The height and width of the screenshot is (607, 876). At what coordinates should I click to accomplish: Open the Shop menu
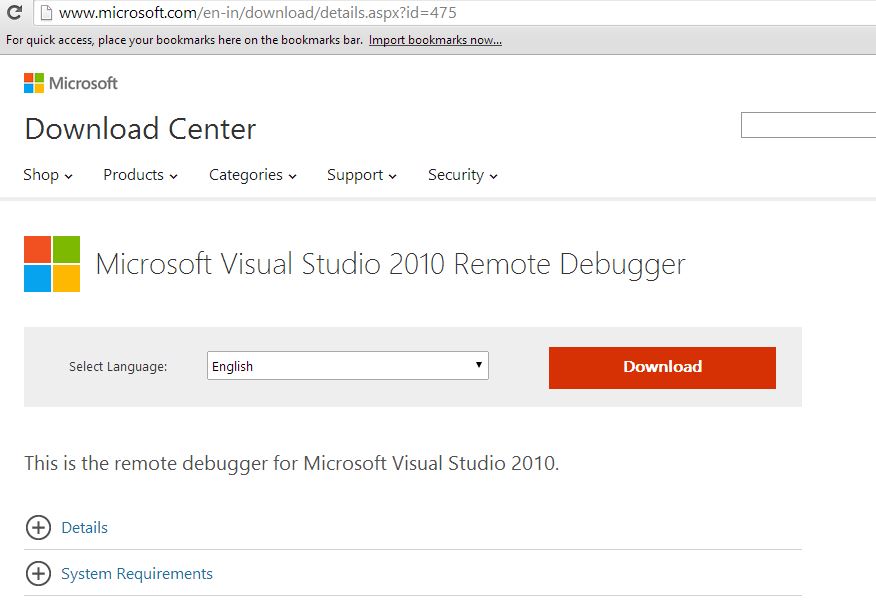coord(48,175)
